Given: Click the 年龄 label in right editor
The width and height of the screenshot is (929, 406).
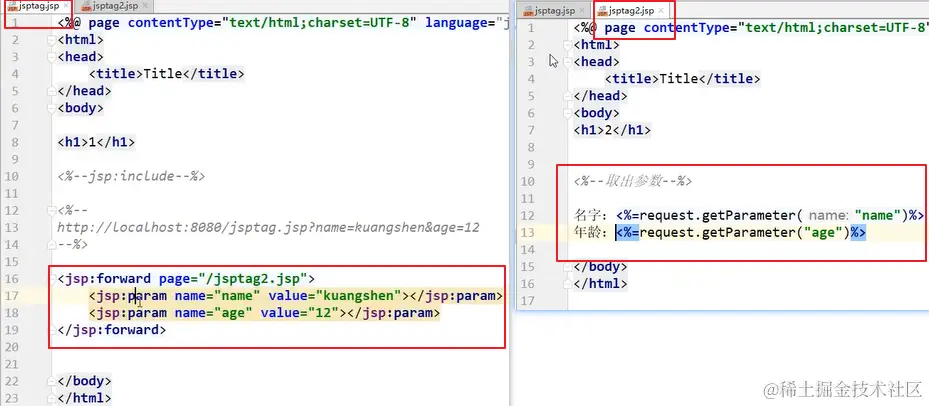Looking at the screenshot, I should coord(590,233).
